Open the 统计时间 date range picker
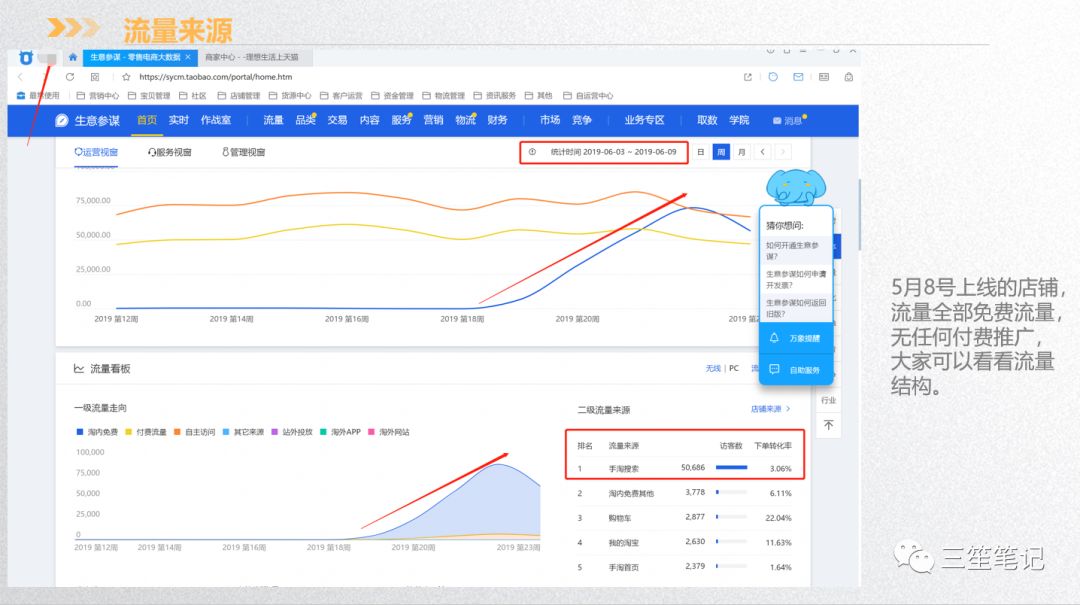 point(604,152)
